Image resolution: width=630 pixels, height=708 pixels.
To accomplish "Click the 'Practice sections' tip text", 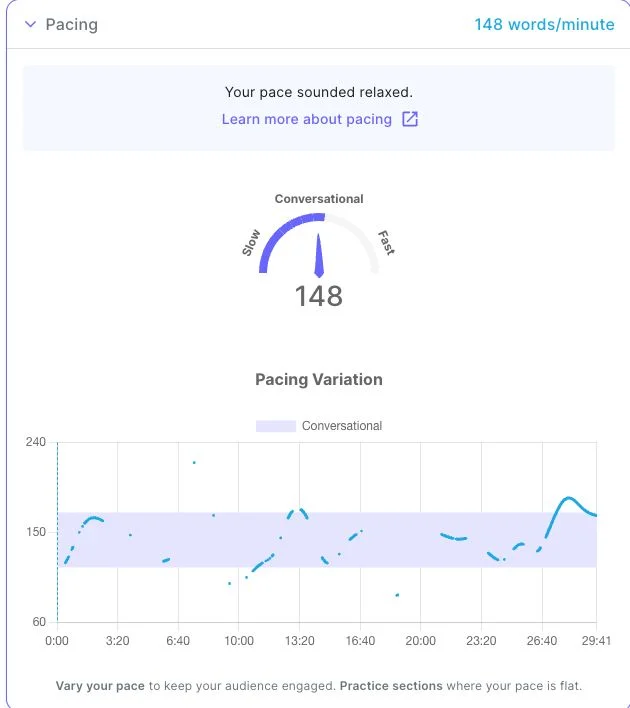I will click(391, 686).
